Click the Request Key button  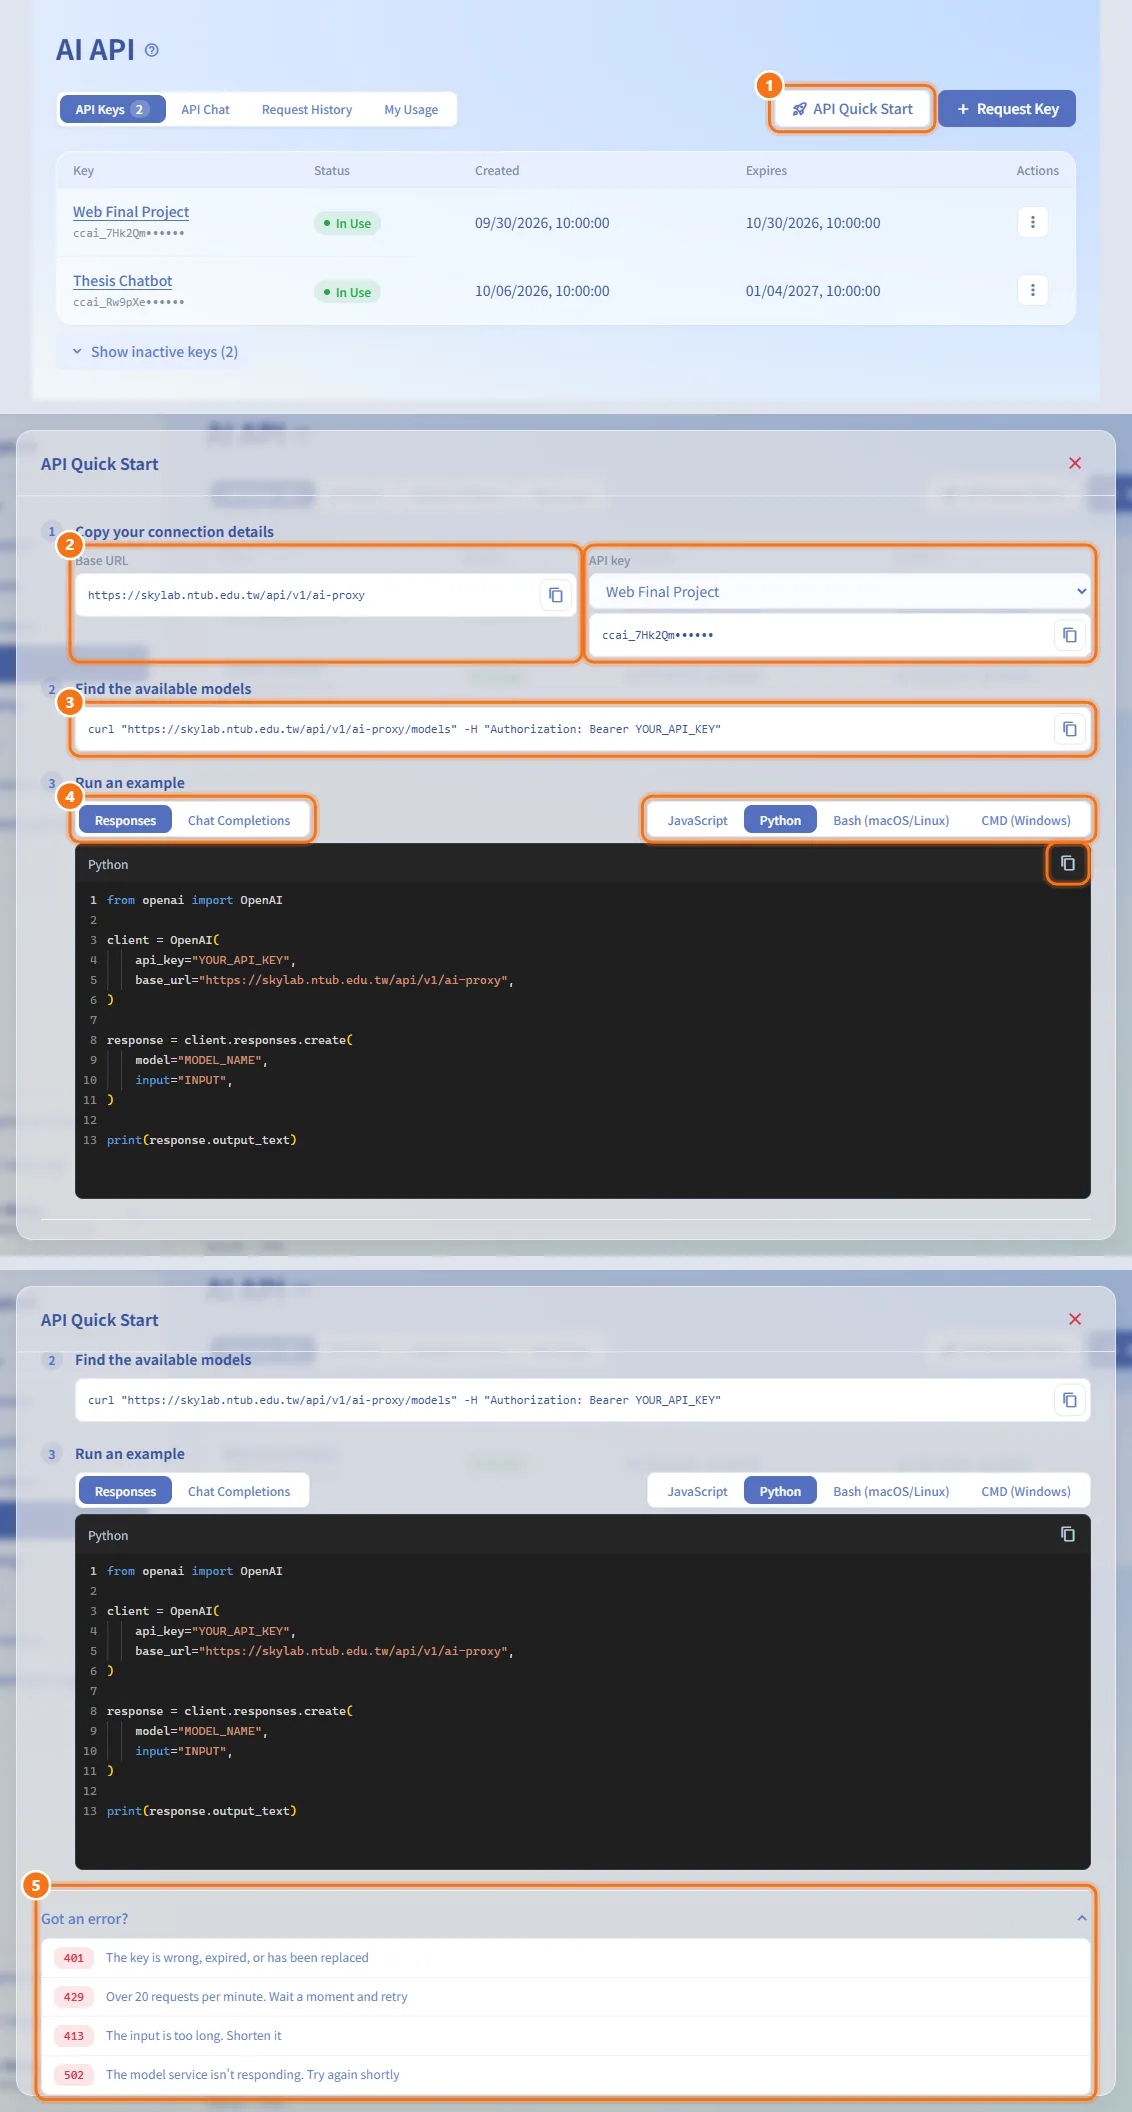point(1007,109)
